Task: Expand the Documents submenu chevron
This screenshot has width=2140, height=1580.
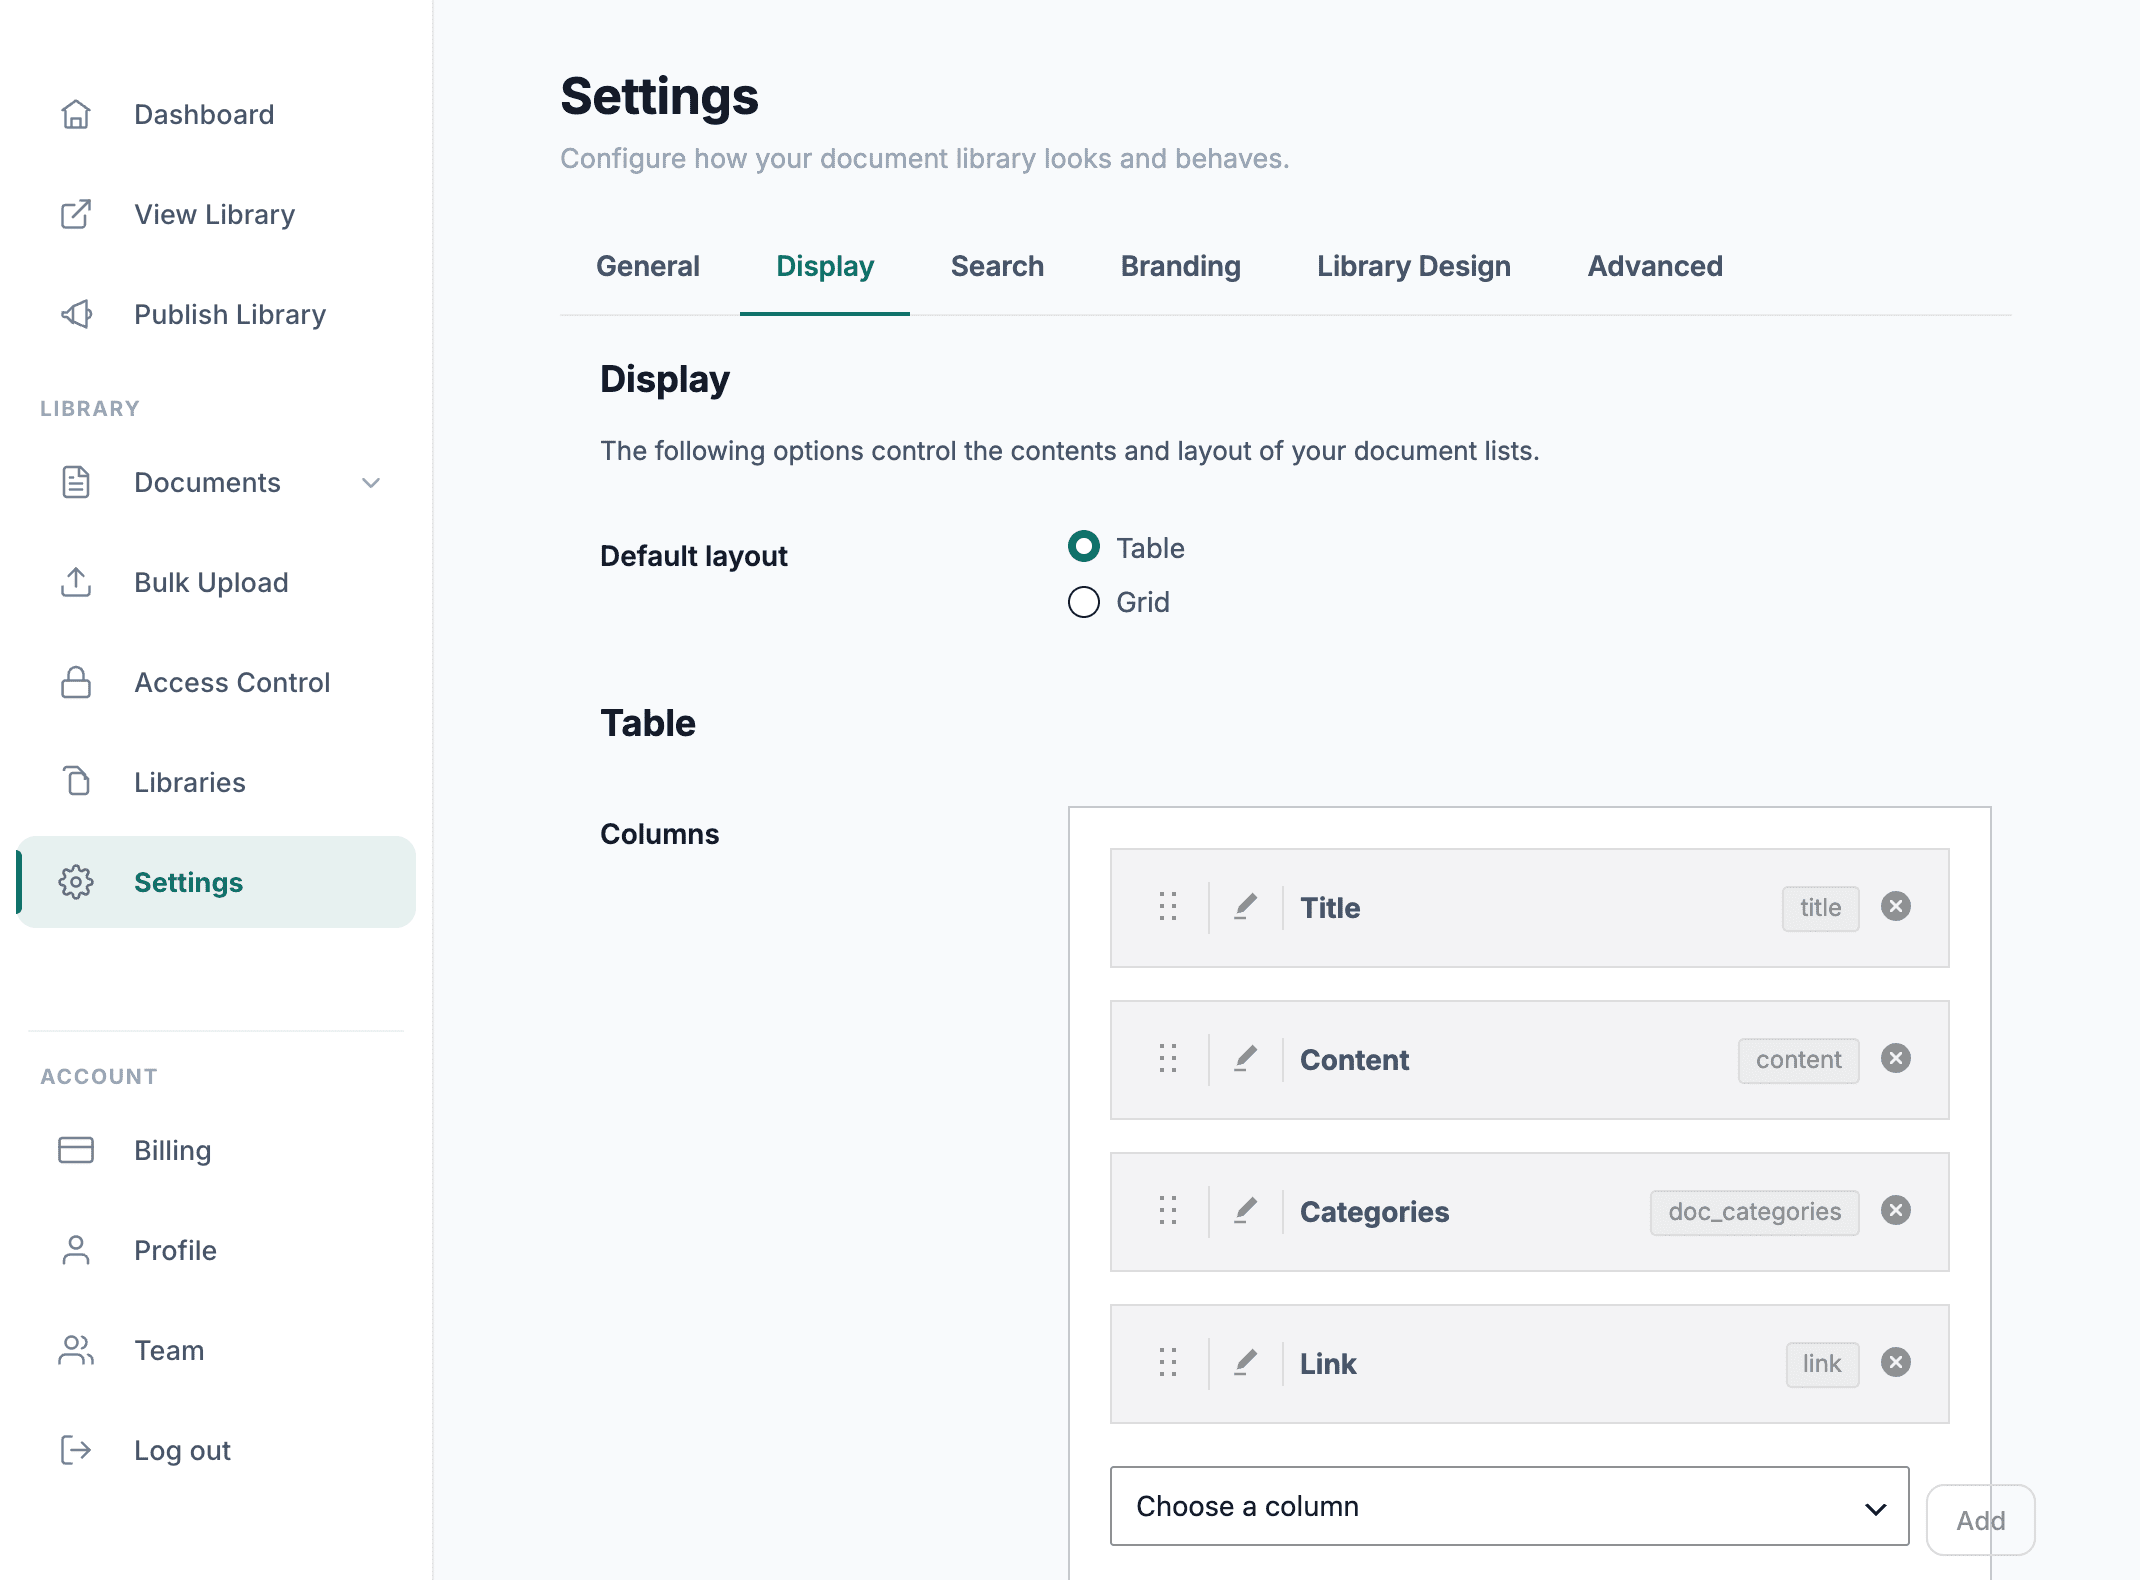Action: coord(371,483)
